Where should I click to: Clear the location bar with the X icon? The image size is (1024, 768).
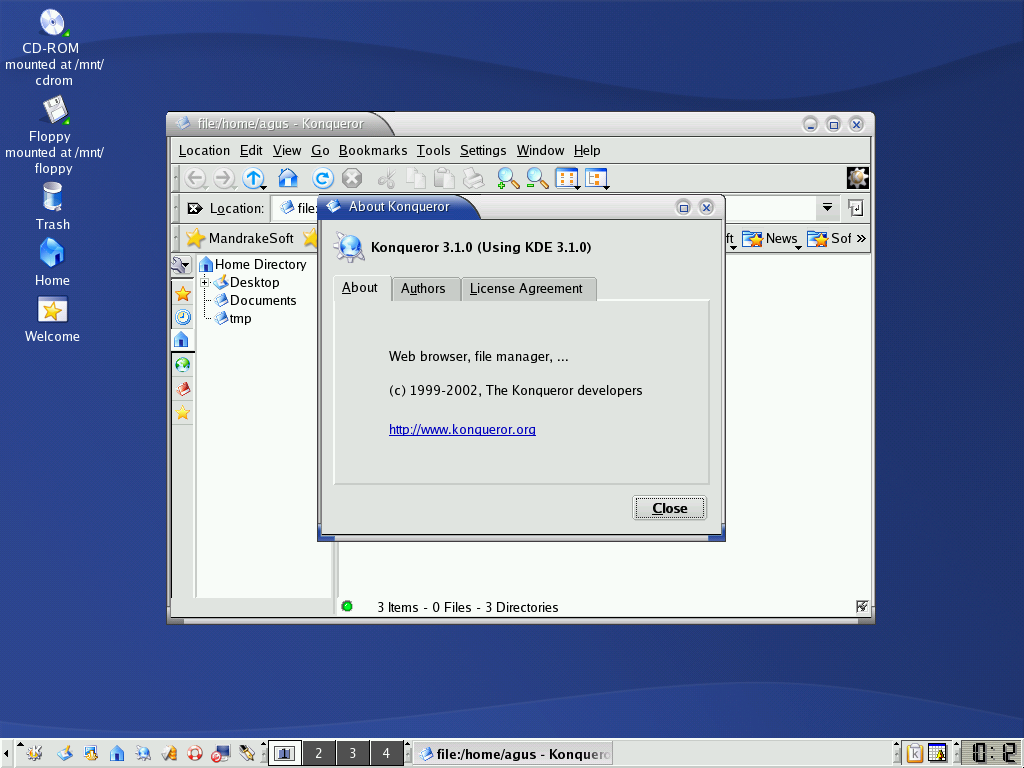click(x=195, y=208)
